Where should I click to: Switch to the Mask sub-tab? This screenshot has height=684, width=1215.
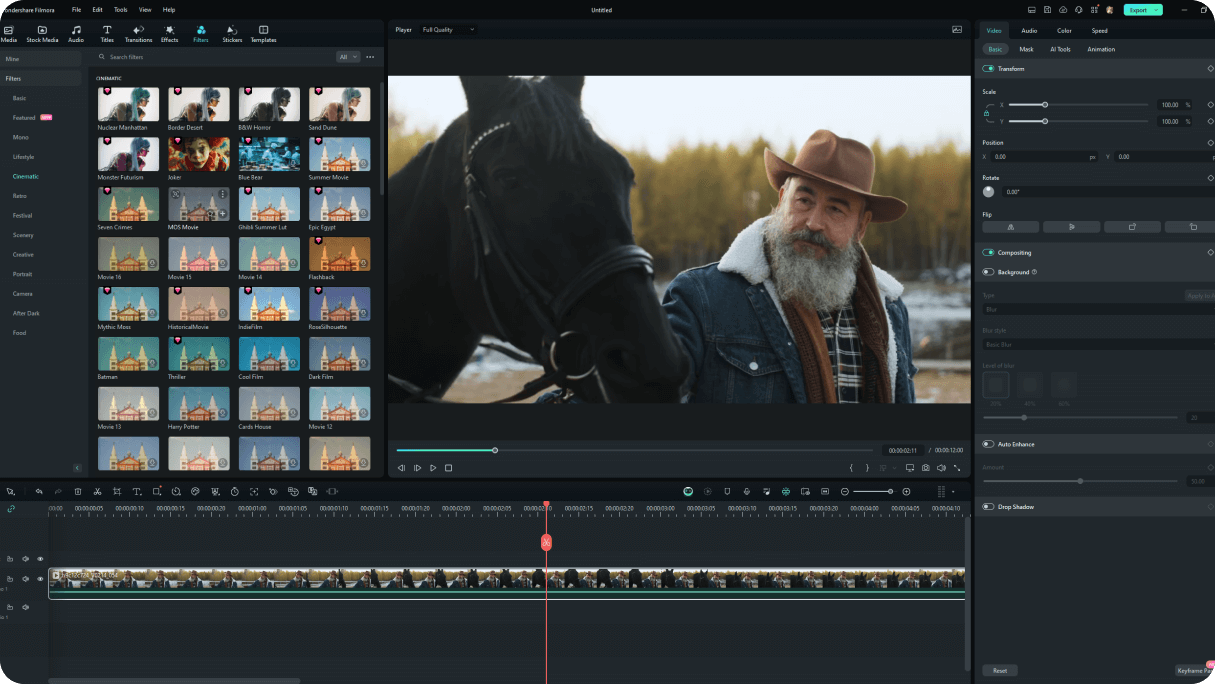(1026, 49)
